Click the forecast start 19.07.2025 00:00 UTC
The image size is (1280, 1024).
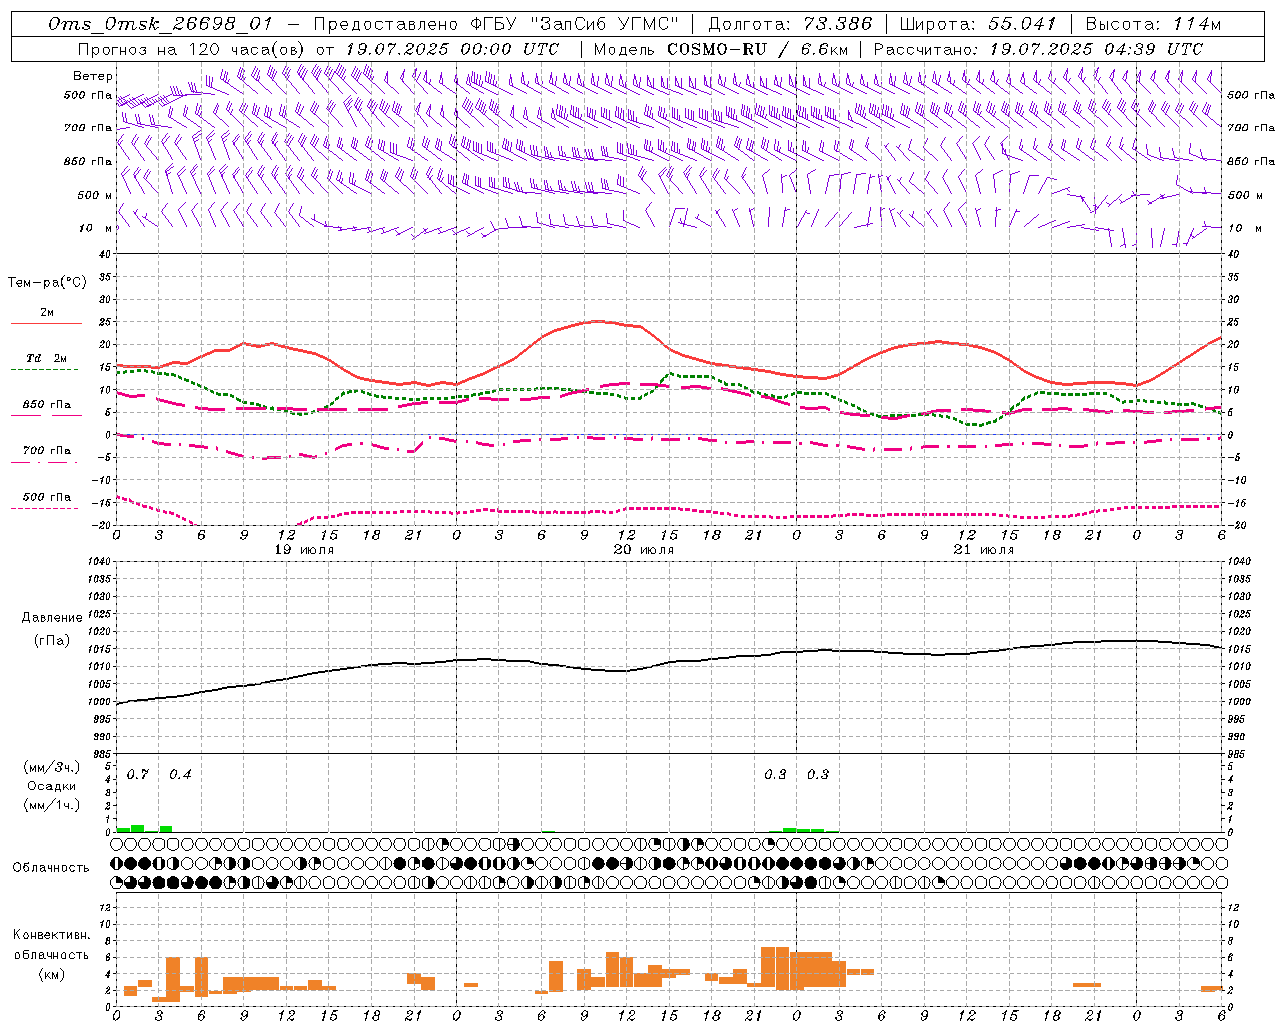tap(452, 49)
